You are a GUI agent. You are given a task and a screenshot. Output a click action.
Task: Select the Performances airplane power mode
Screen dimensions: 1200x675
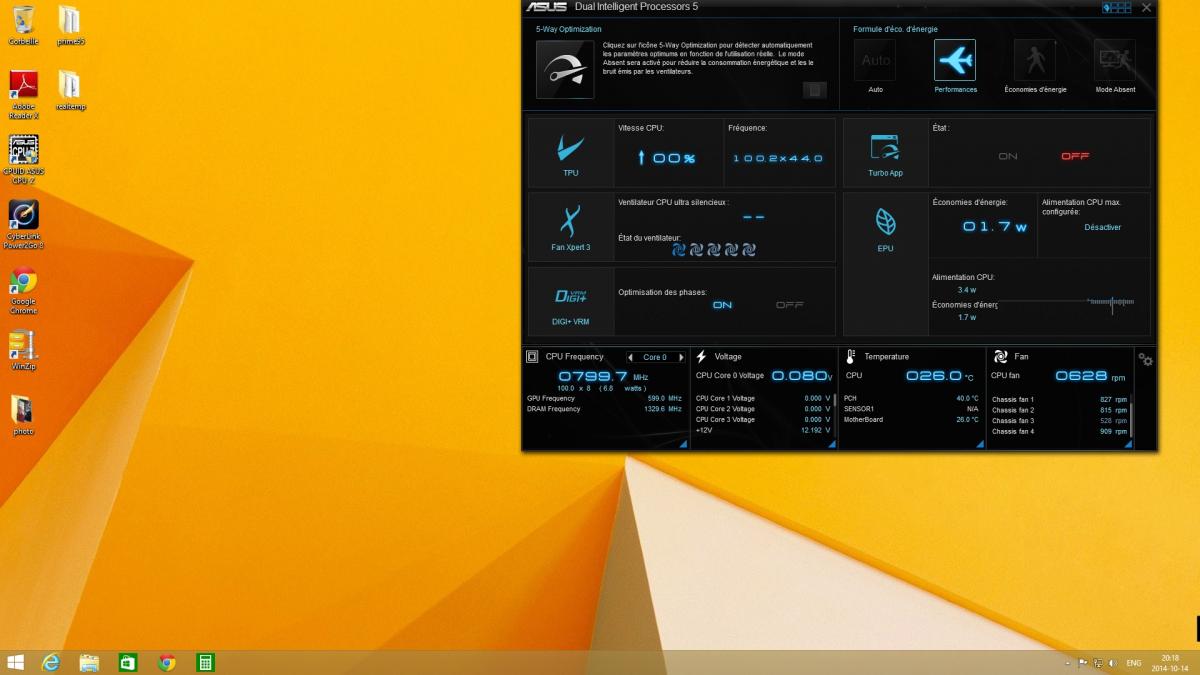[x=955, y=60]
